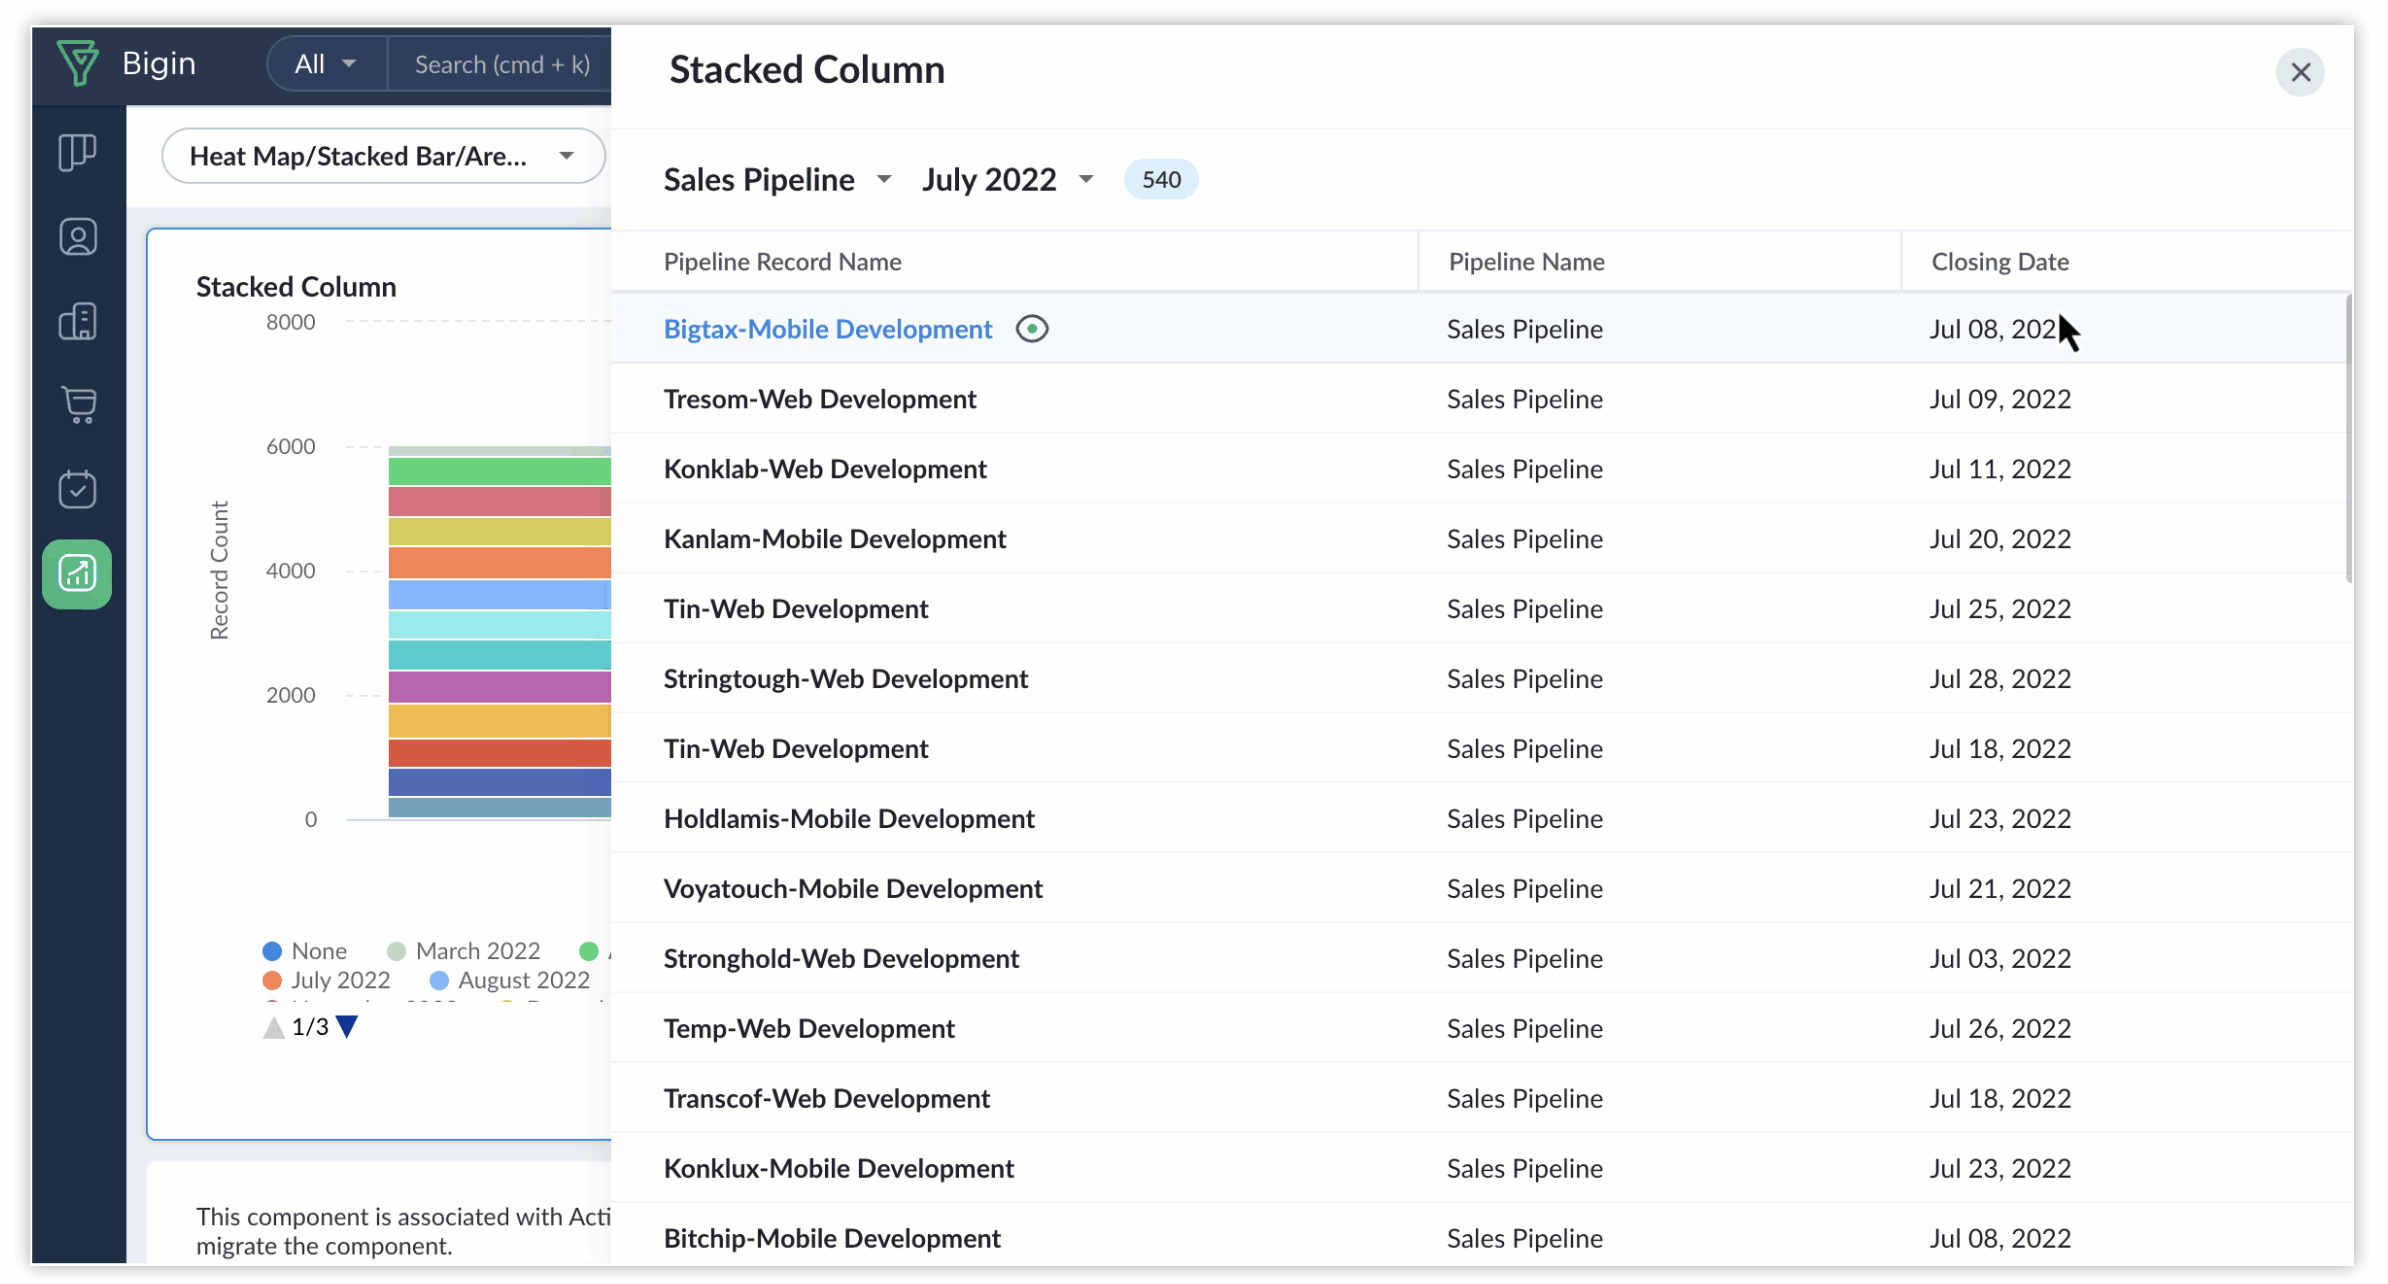This screenshot has height=1284, width=2388.
Task: Click the Bigtax-Mobile Development hyperlink
Action: pyautogui.click(x=828, y=327)
